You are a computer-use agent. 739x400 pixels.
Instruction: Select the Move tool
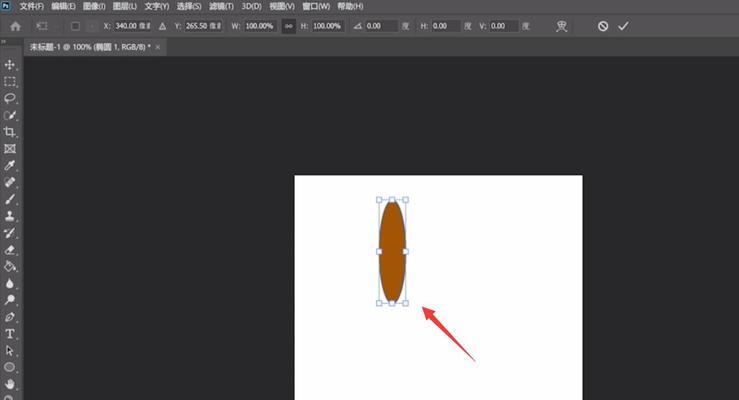(10, 65)
